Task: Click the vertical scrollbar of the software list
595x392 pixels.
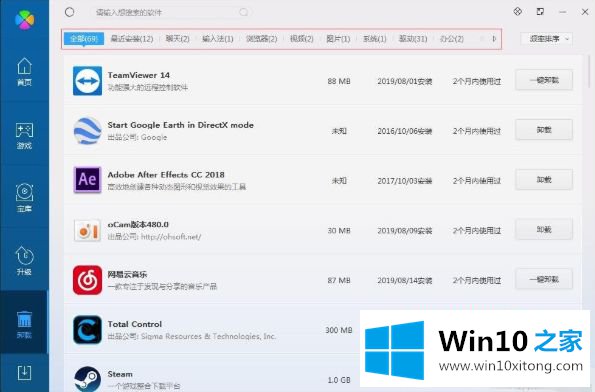Action: [589, 71]
